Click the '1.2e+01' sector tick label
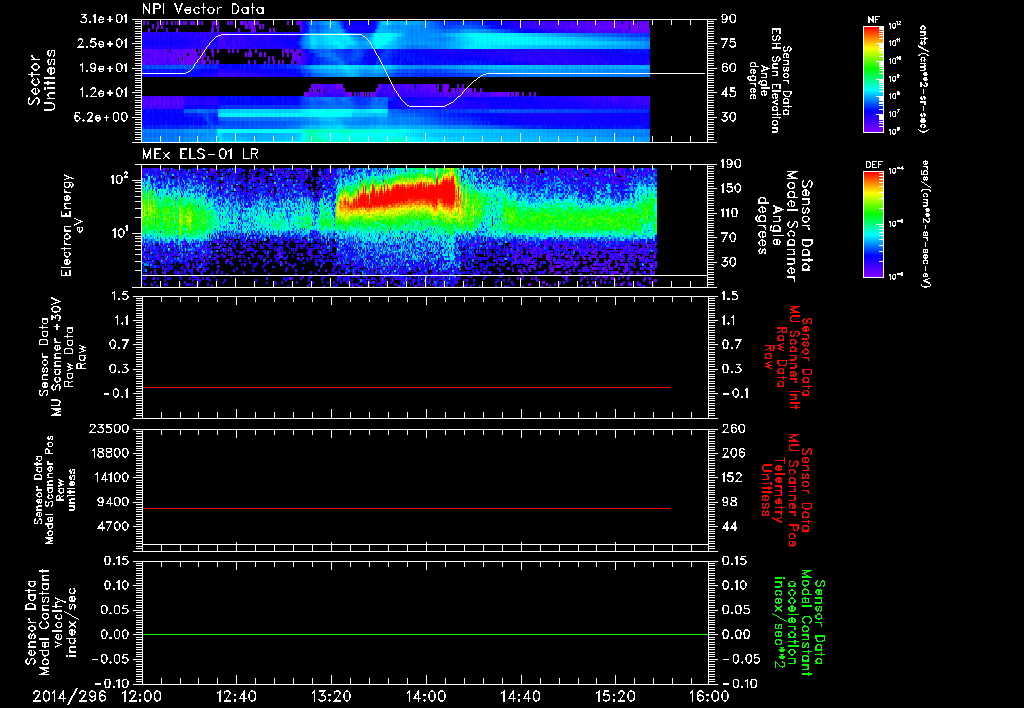1024x708 pixels. pos(104,93)
